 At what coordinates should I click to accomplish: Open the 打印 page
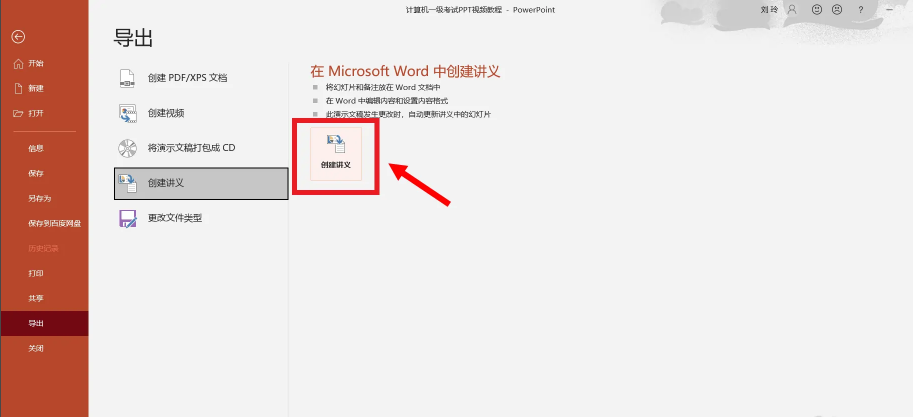pyautogui.click(x=36, y=273)
